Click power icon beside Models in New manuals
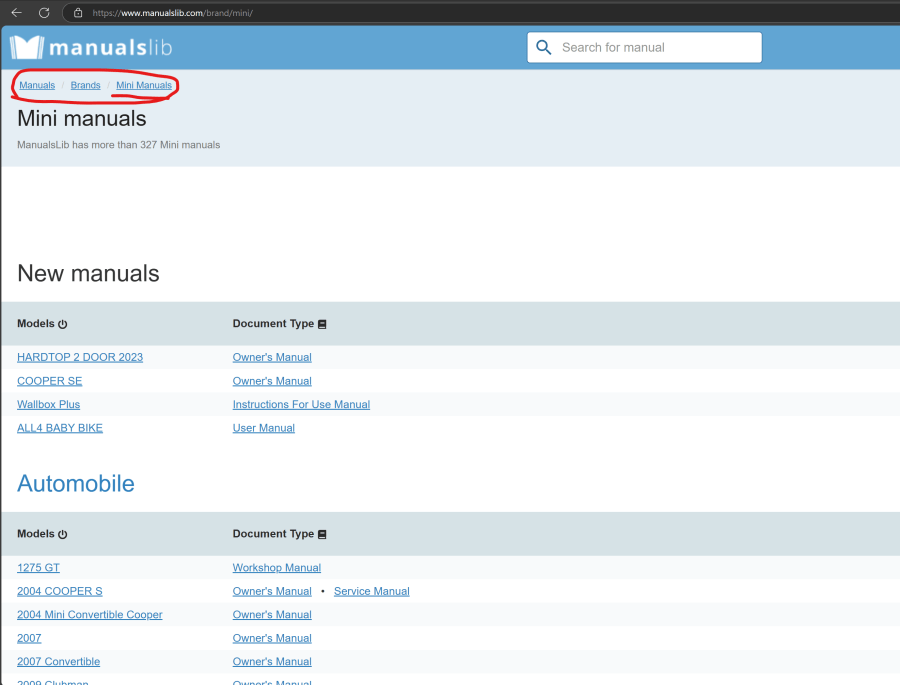 (x=63, y=325)
